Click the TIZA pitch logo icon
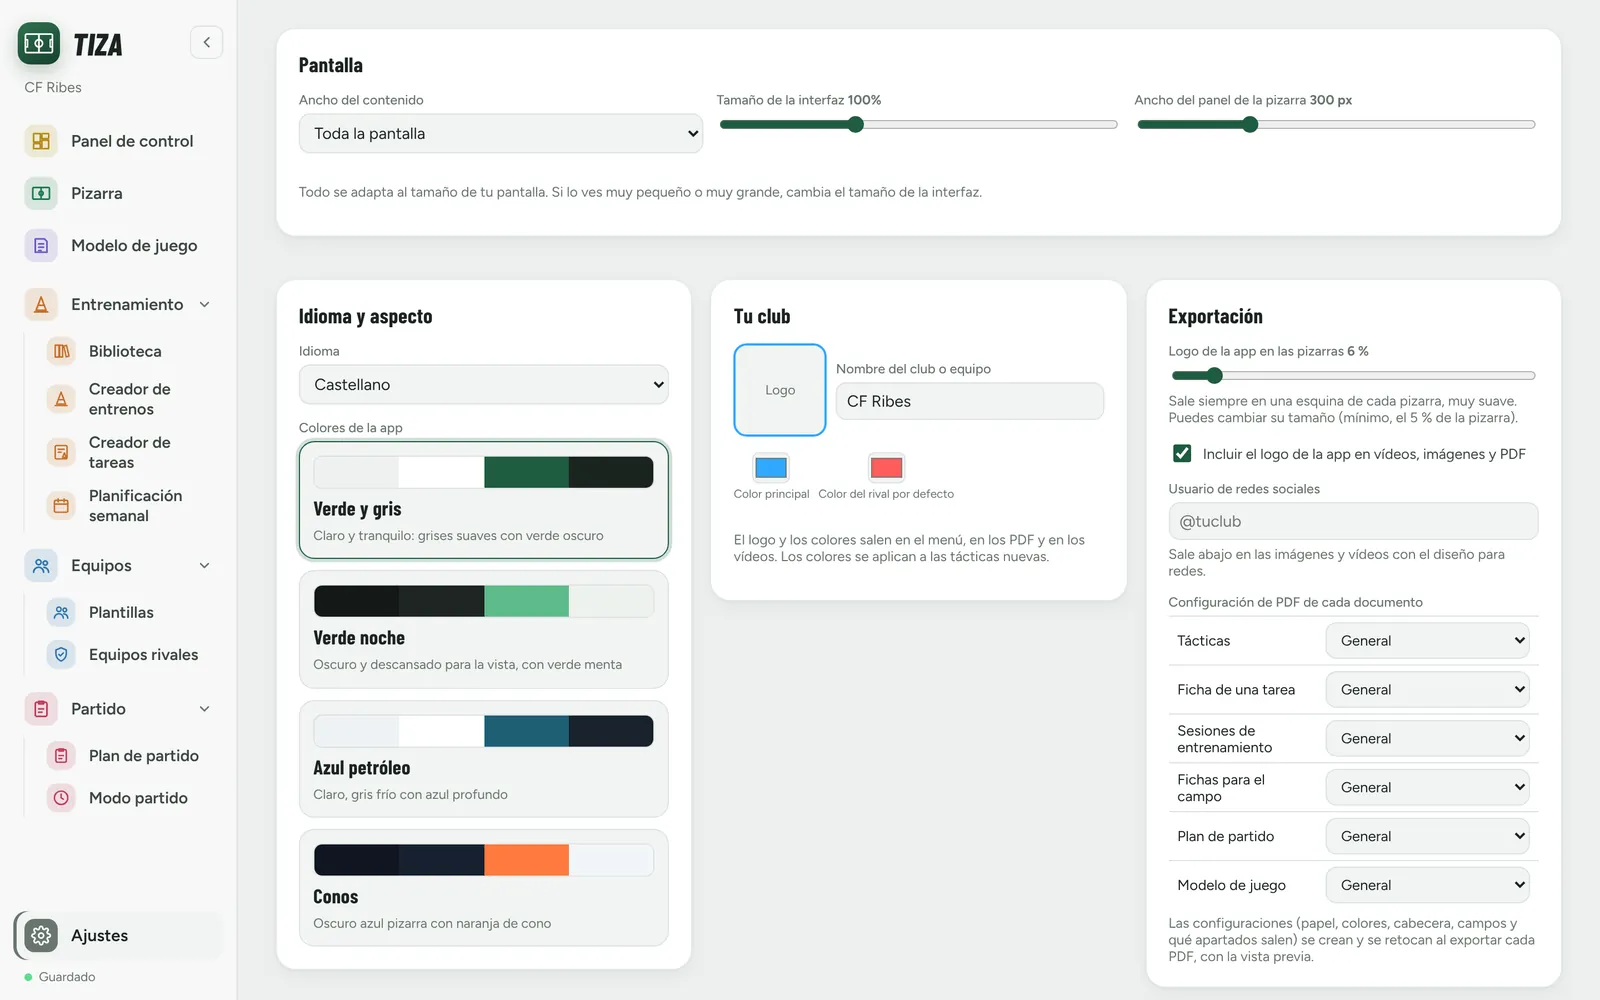1600x1000 pixels. coord(39,43)
